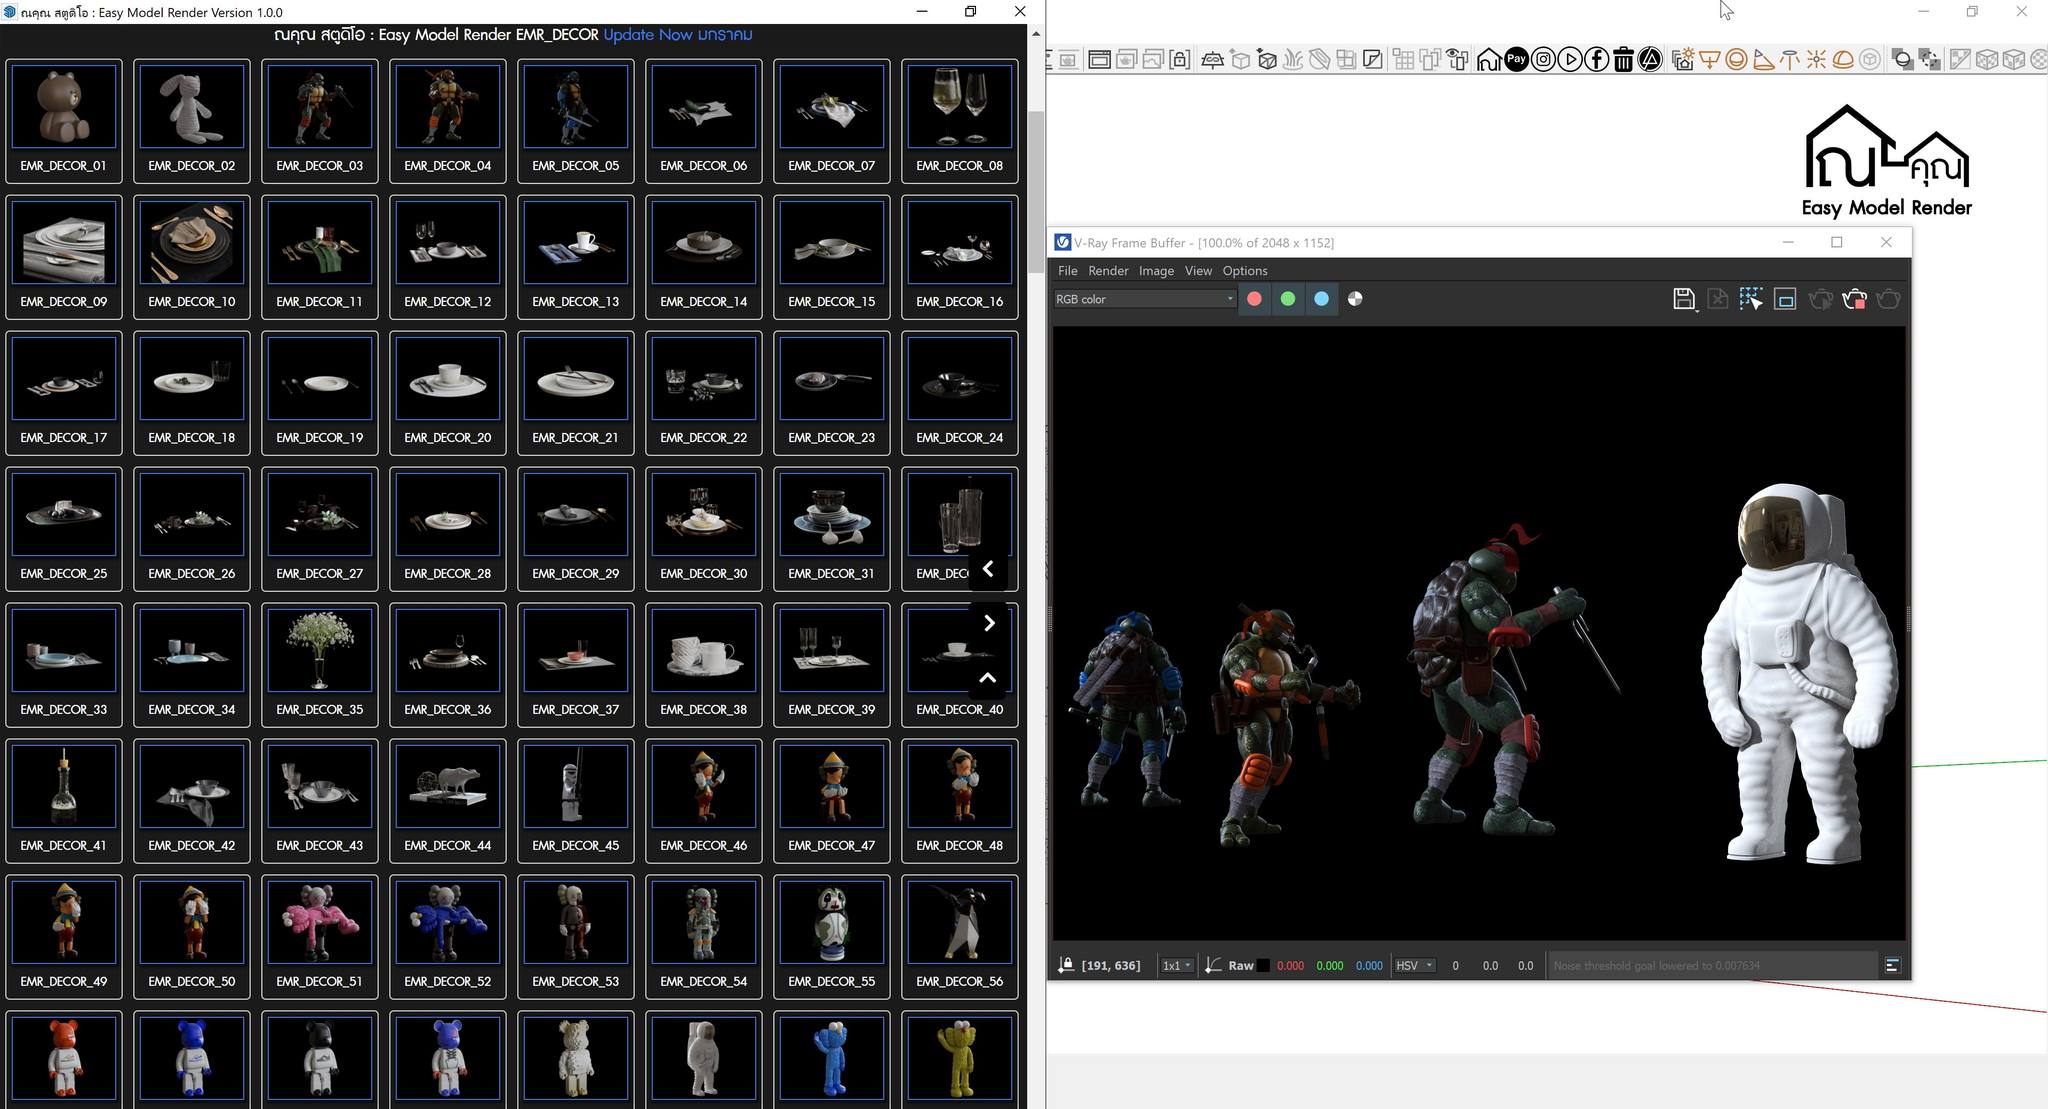
Task: Open the HSV color mode dropdown
Action: 1414,966
